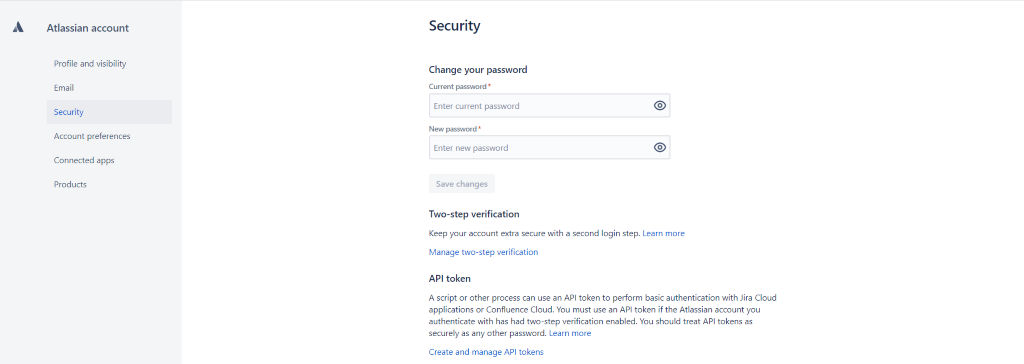Click the Atlassian logo icon
Screen dimensions: 1024x364
point(18,27)
